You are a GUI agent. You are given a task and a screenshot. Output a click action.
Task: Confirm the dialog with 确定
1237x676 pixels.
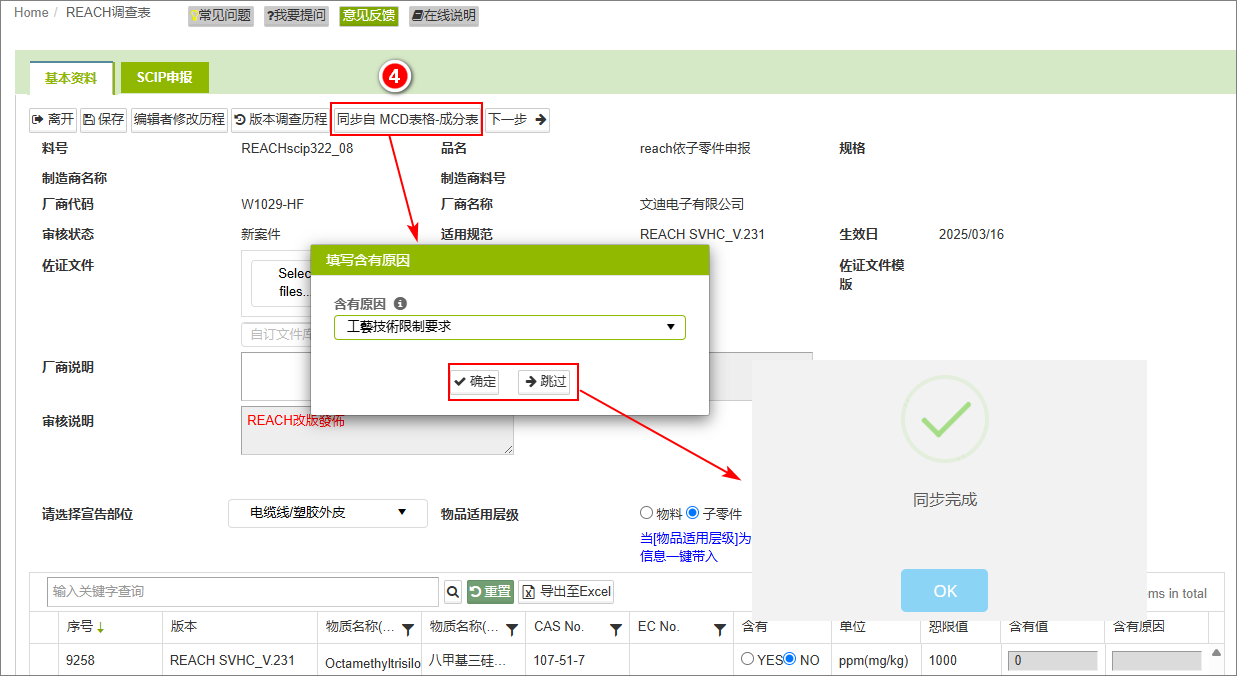(x=474, y=381)
